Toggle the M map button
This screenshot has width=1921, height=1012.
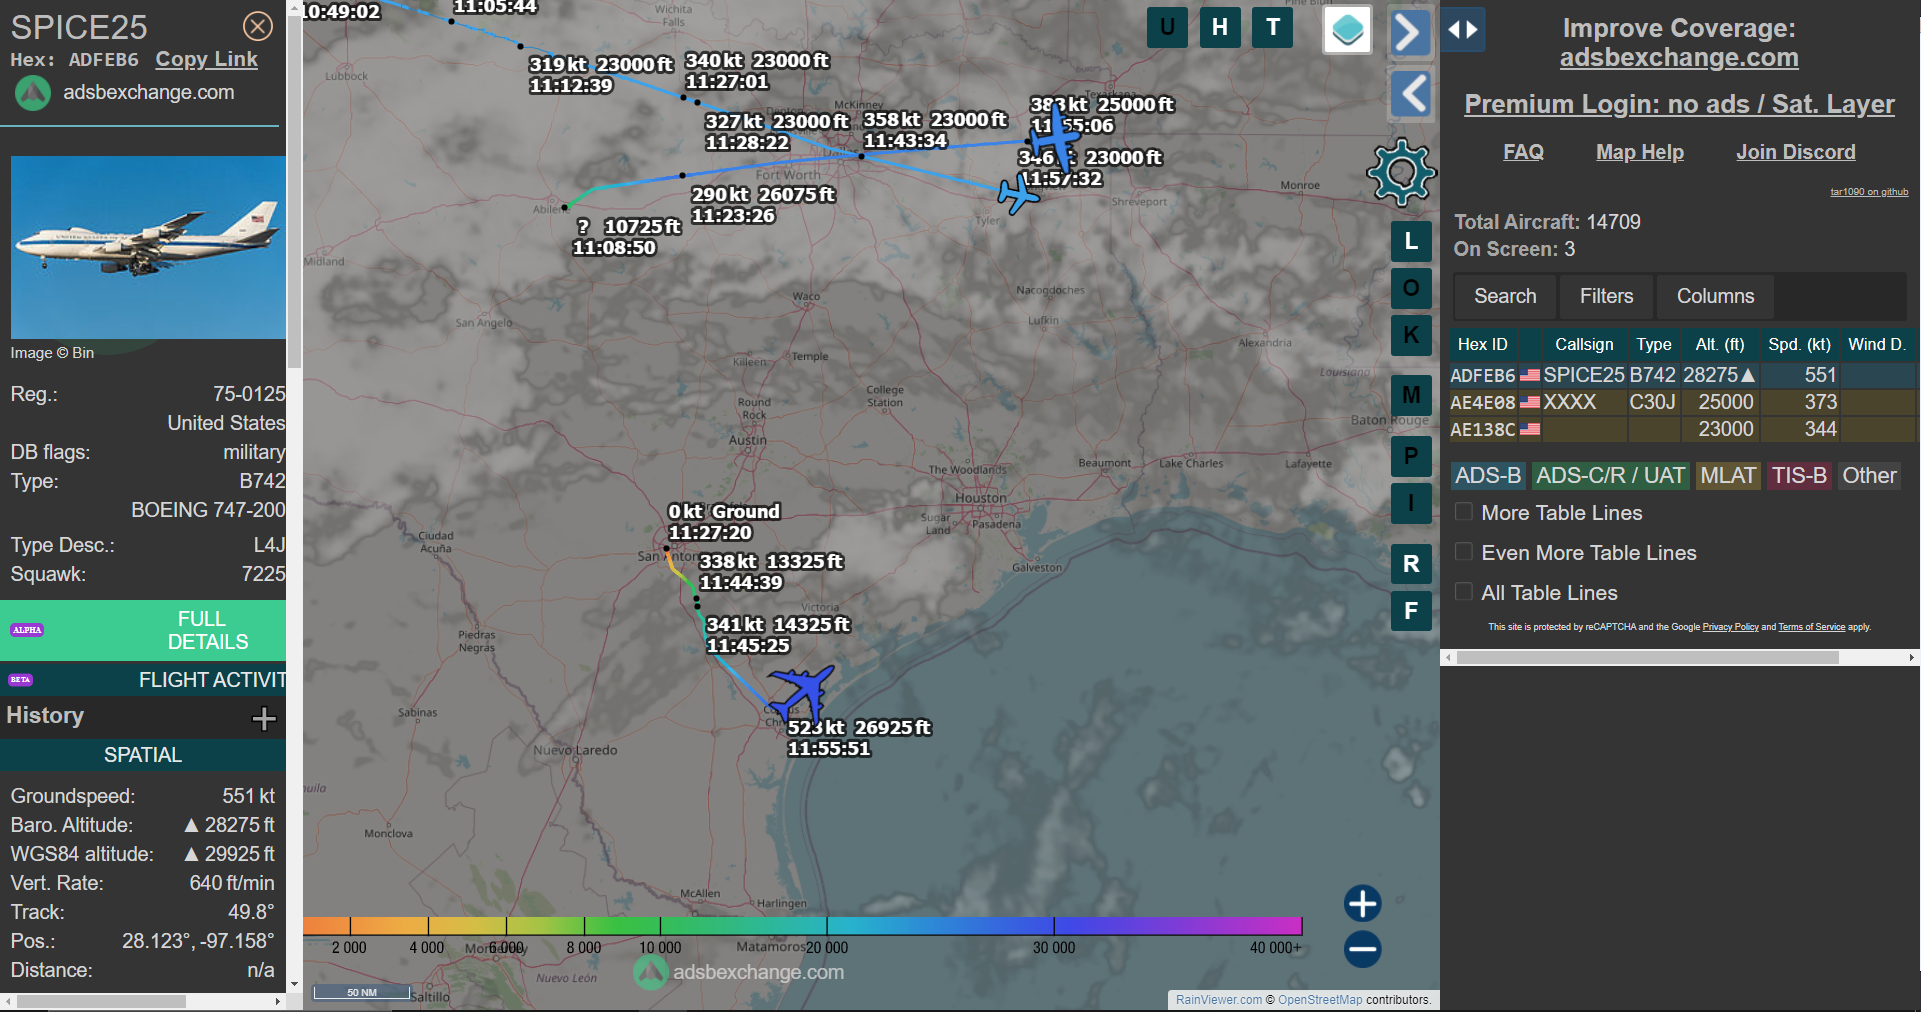tap(1411, 395)
